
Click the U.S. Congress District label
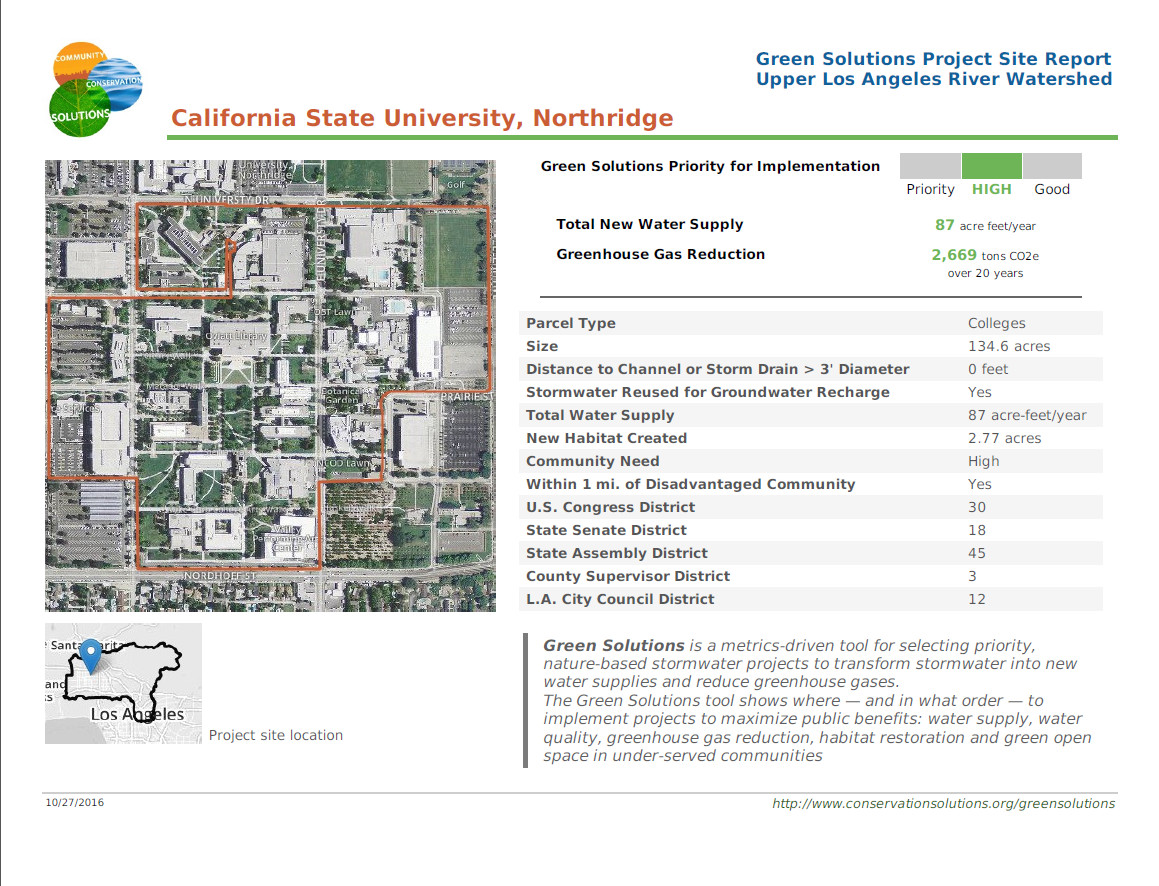[x=610, y=507]
